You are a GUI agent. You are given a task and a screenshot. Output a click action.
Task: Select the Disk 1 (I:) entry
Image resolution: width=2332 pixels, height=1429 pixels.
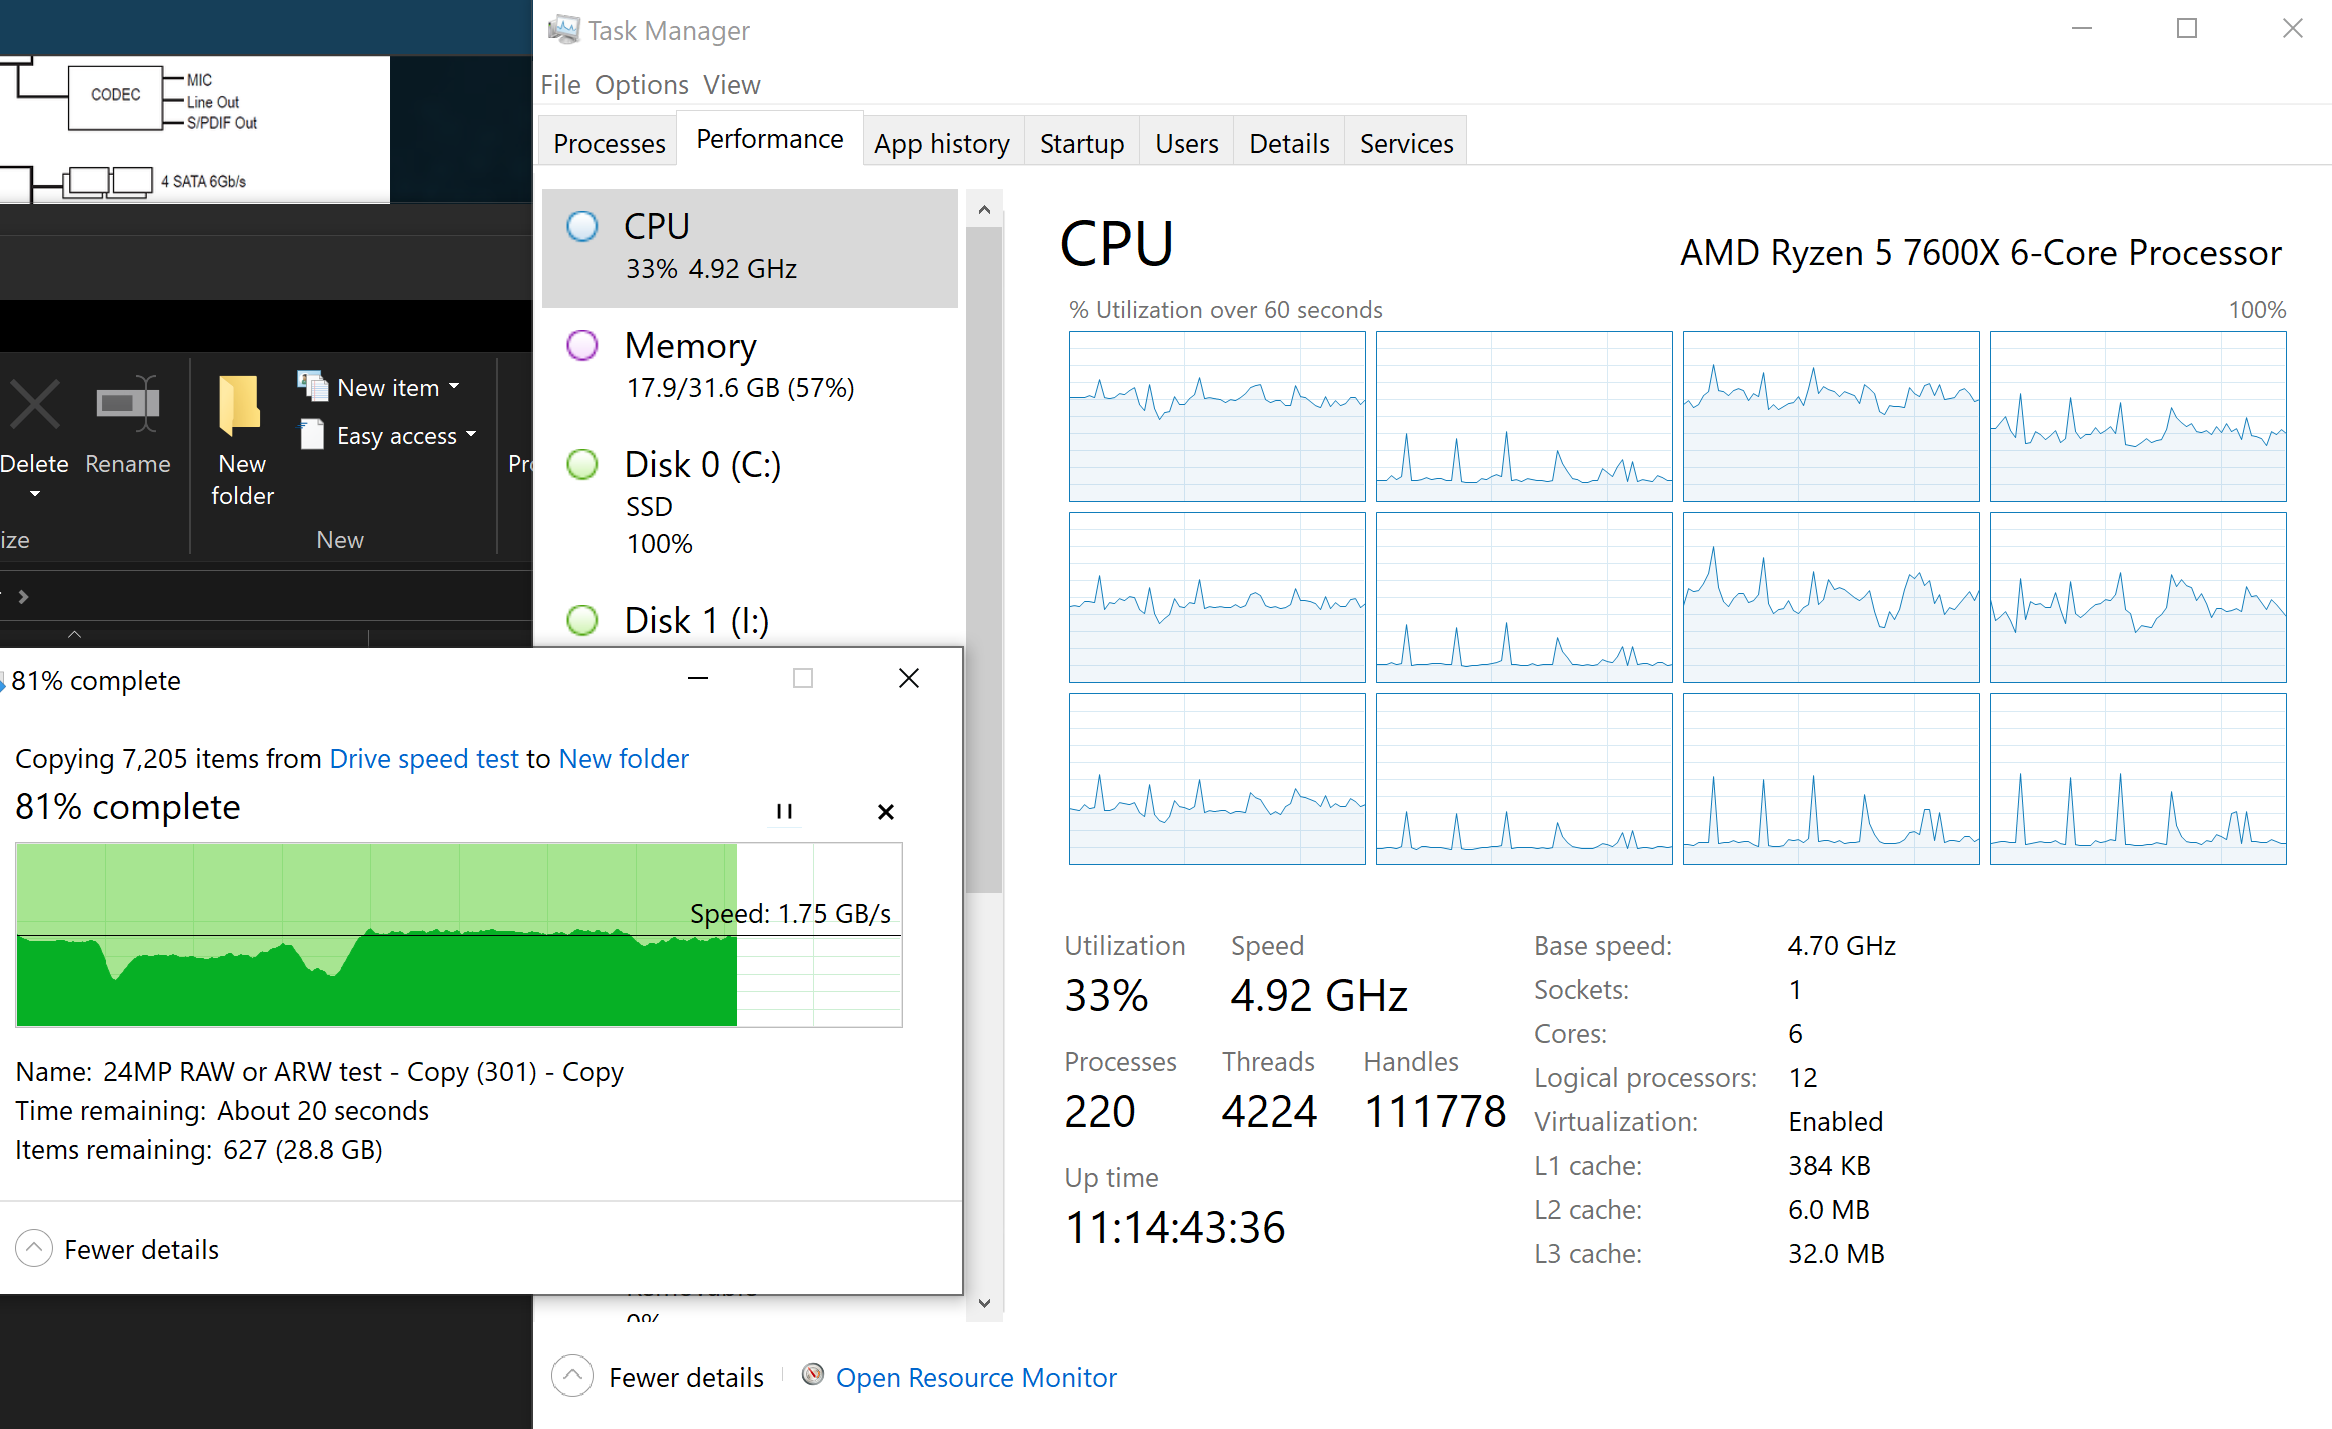(x=749, y=621)
